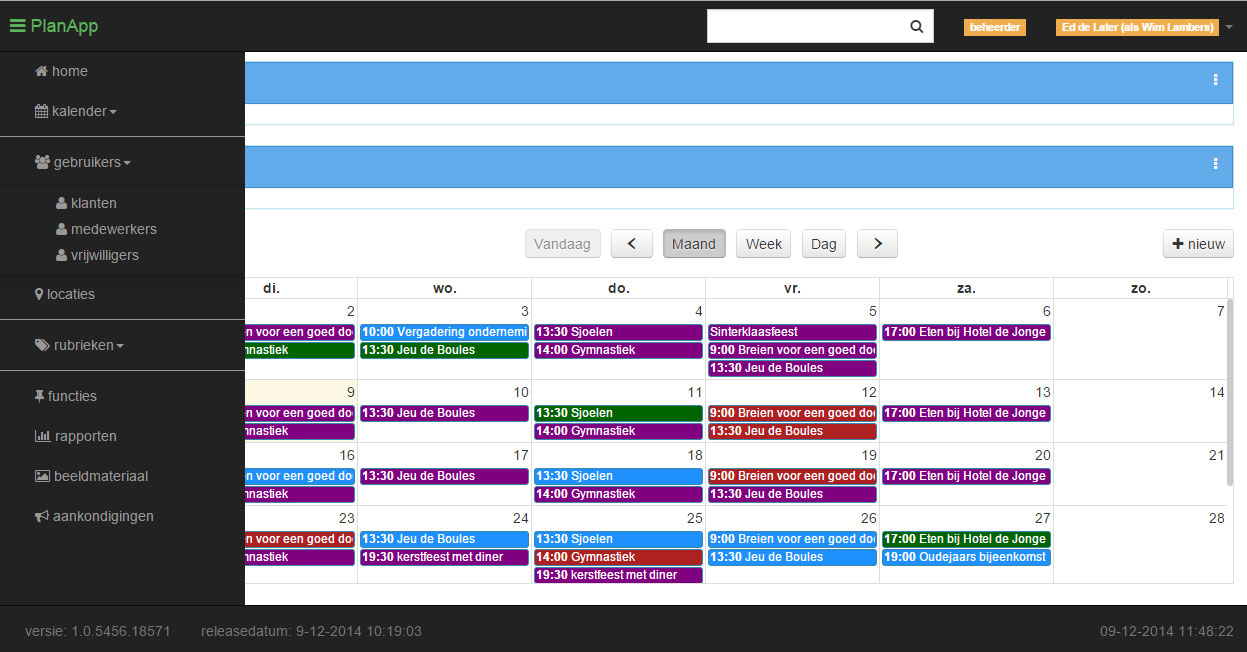Click the PlanApp hamburger menu icon
This screenshot has width=1247, height=652.
(17, 27)
